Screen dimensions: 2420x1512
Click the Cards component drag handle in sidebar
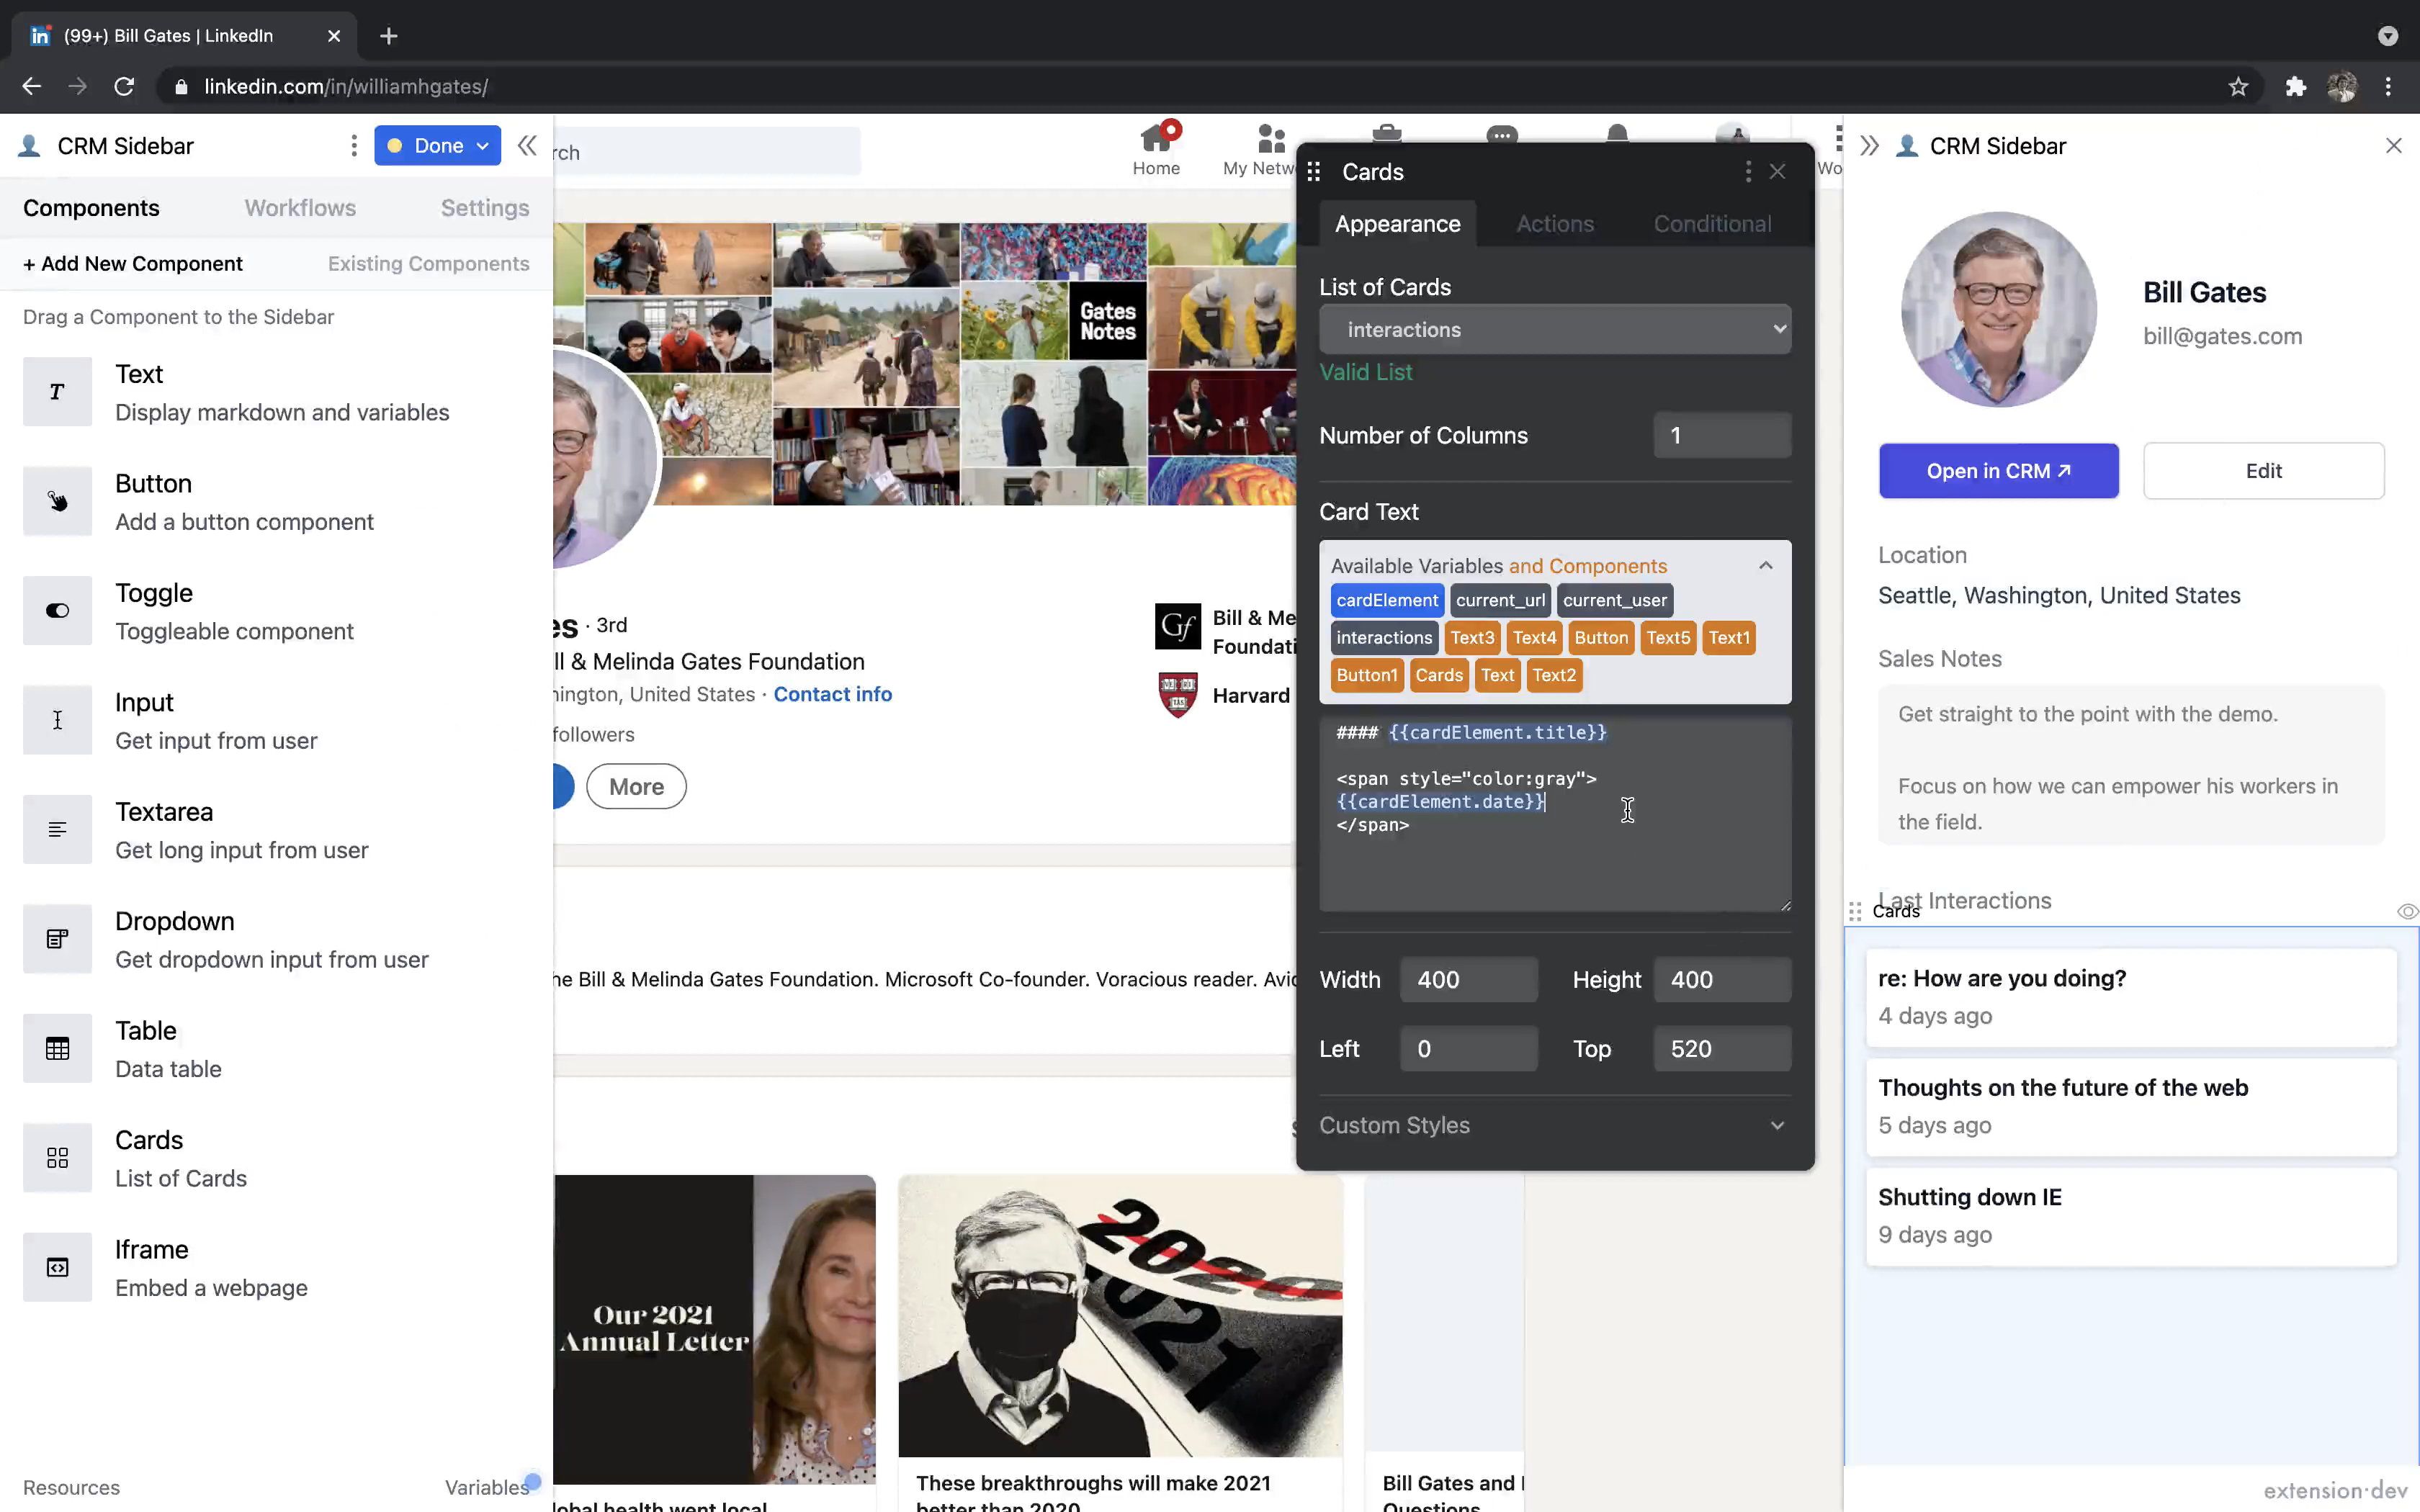pos(1855,911)
